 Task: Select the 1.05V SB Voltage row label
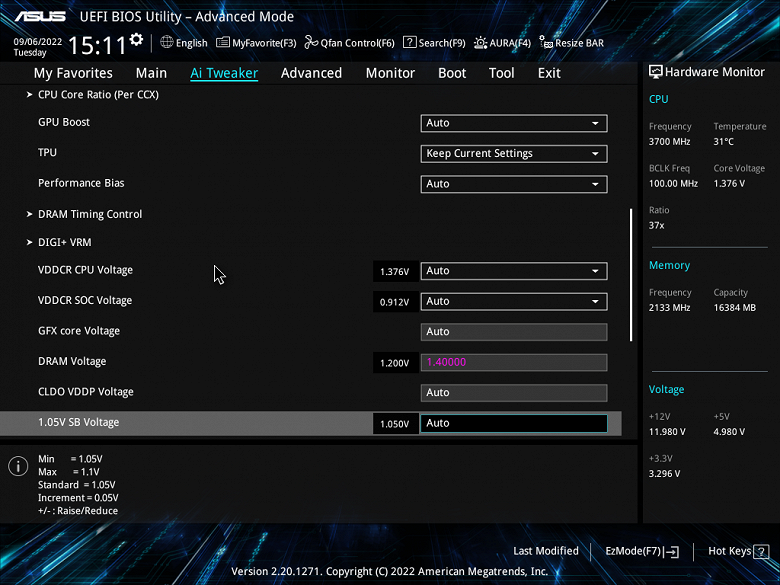79,422
